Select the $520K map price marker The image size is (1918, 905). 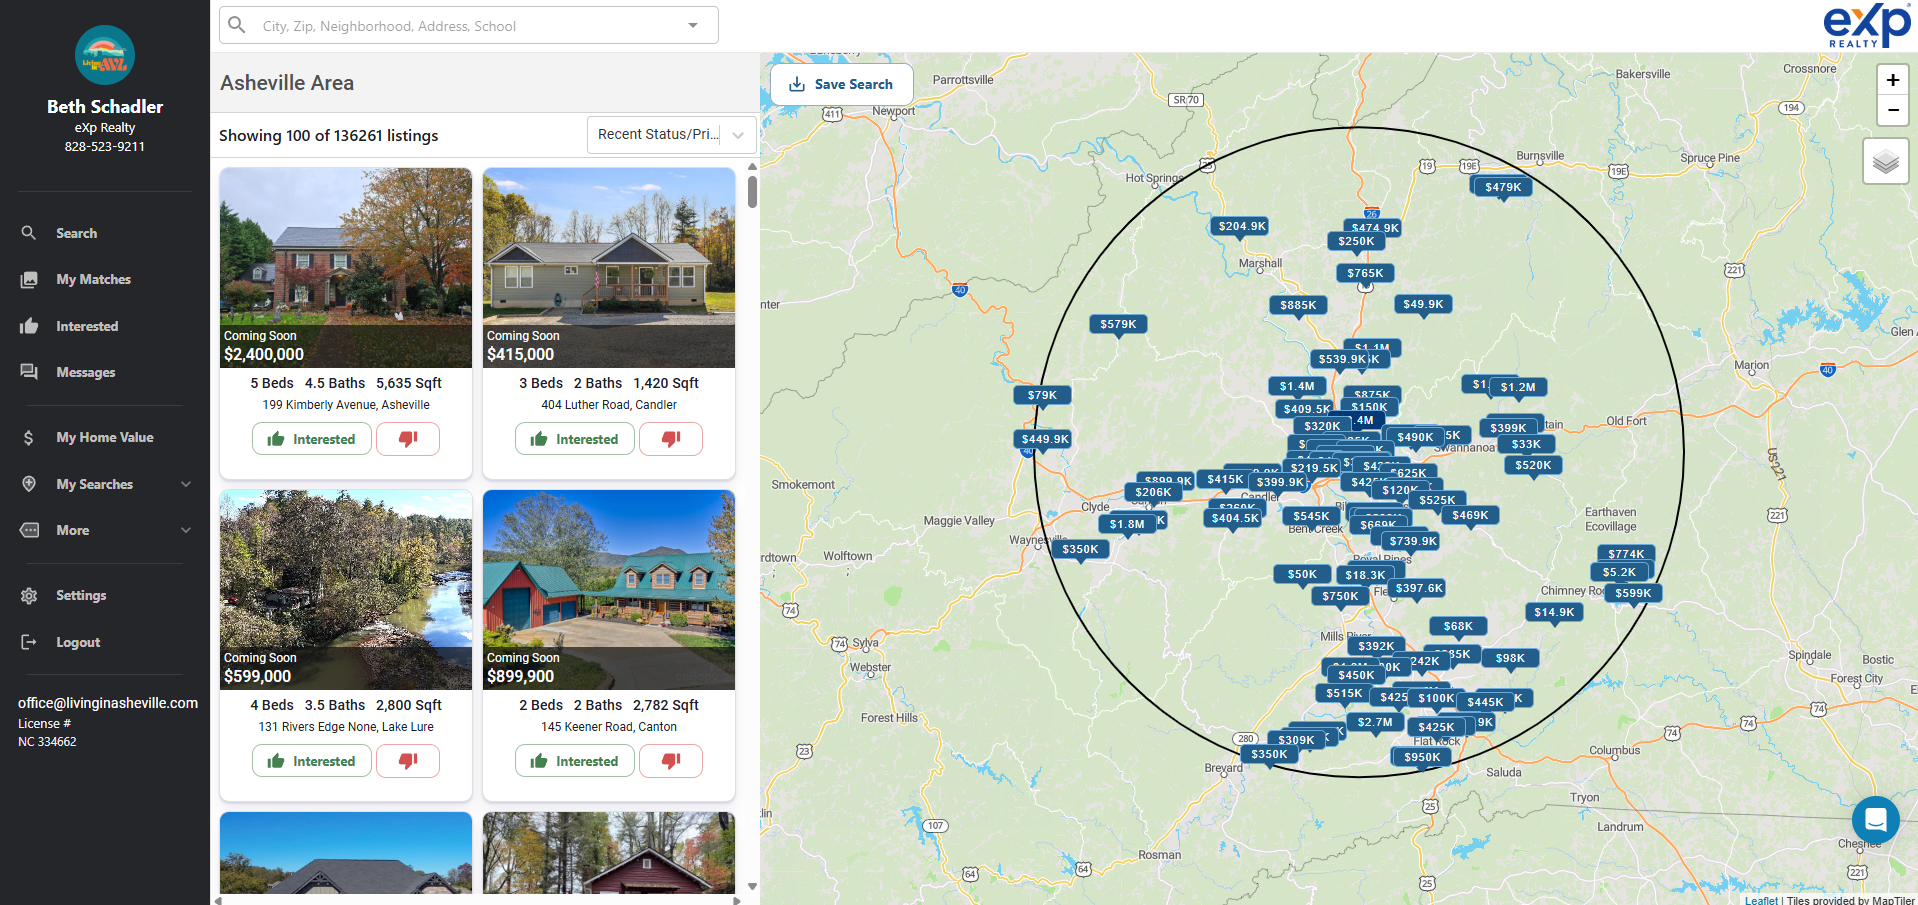coord(1533,465)
